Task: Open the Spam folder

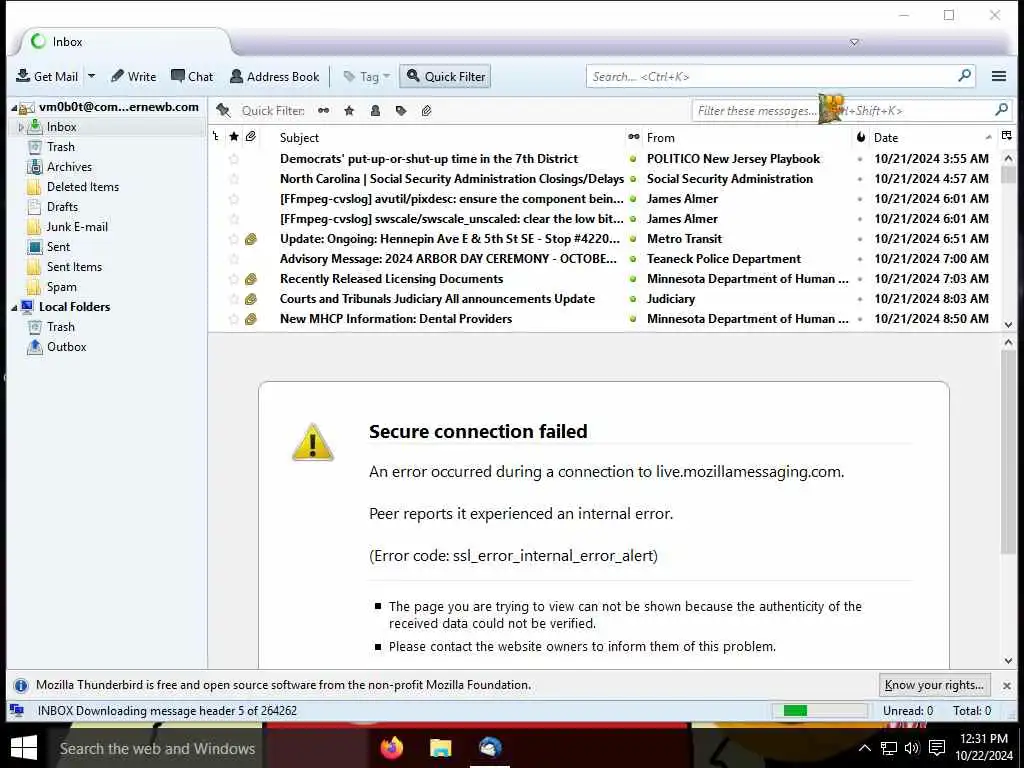Action: pos(61,287)
